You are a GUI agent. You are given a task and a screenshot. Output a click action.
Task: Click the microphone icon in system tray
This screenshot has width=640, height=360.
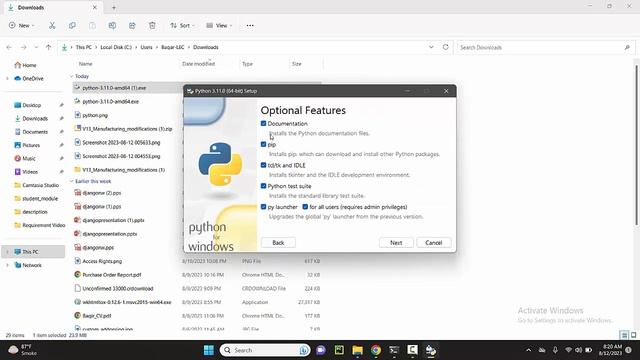click(555, 350)
